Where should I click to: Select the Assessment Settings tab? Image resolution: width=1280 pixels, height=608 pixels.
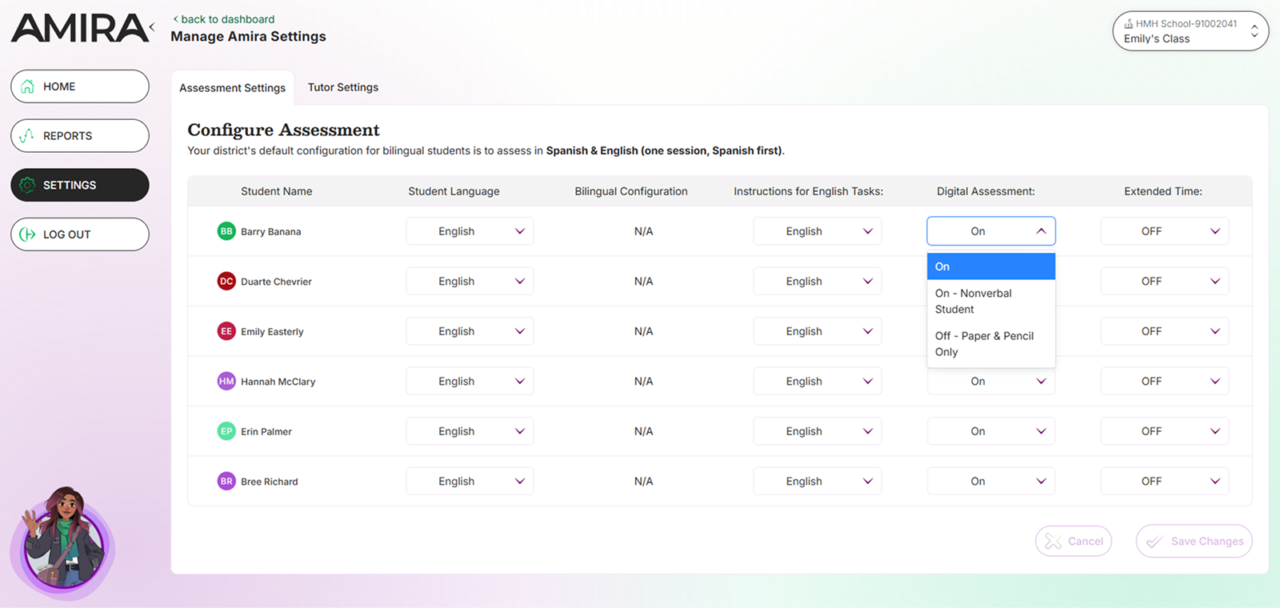233,87
